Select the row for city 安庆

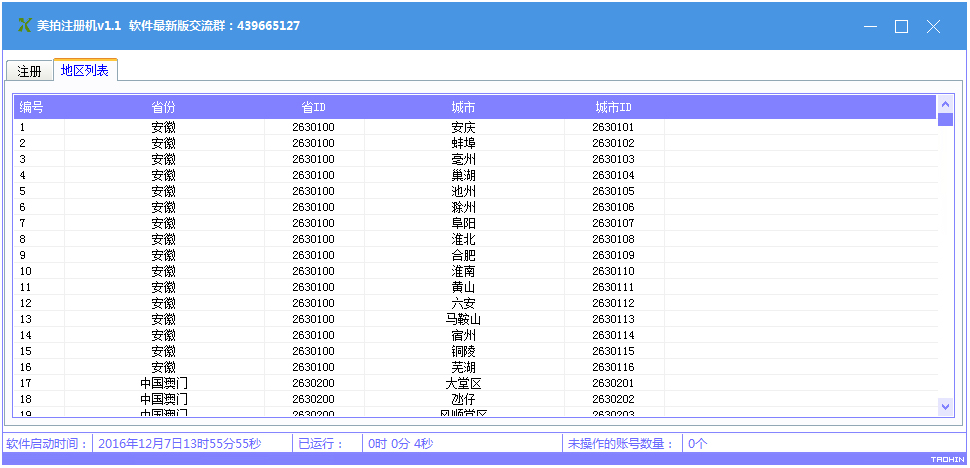point(463,127)
